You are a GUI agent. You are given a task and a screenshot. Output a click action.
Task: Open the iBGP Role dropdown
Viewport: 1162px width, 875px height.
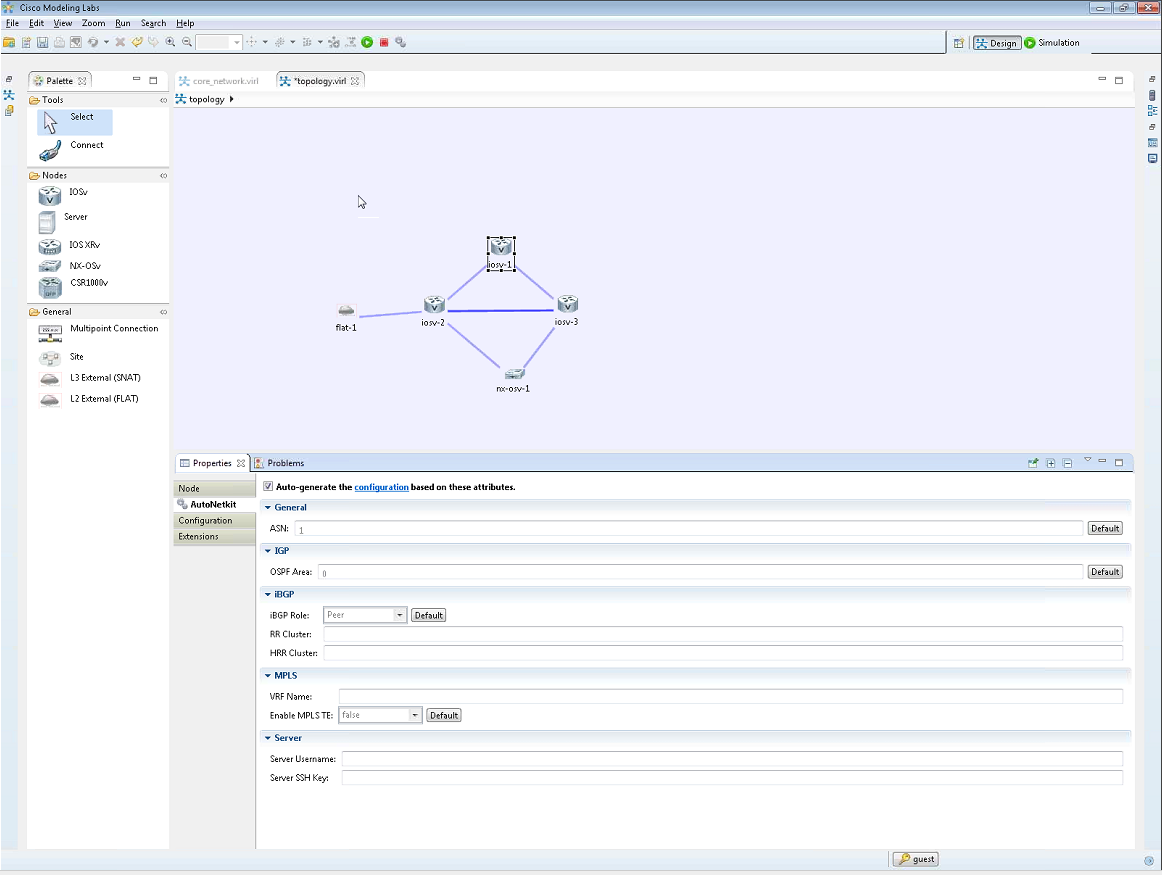tap(399, 615)
